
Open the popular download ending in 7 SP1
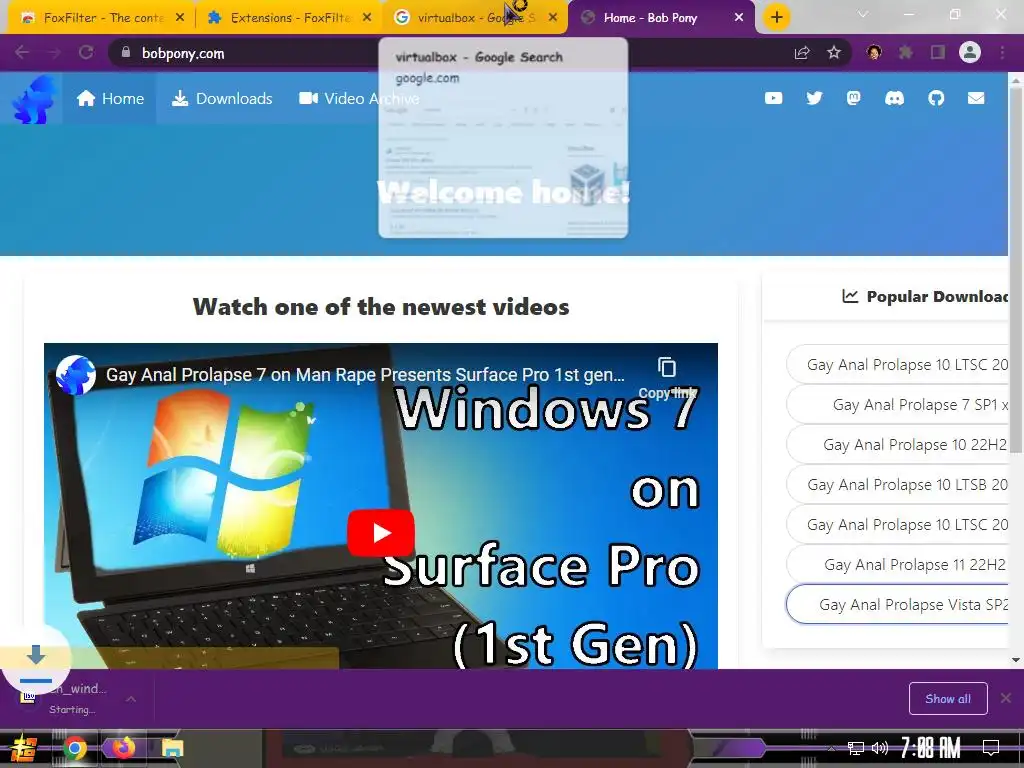point(898,405)
